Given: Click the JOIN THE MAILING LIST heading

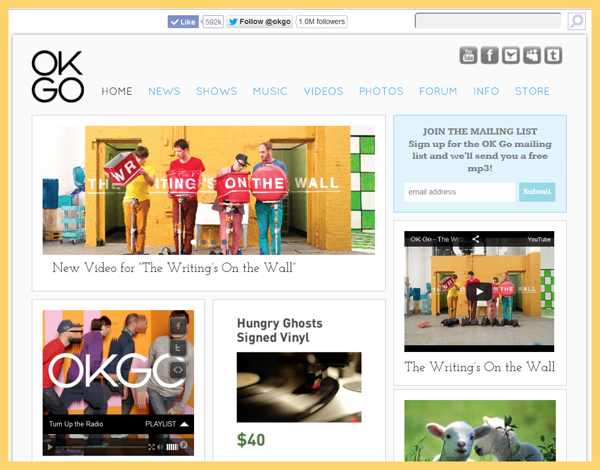Looking at the screenshot, I should click(x=480, y=131).
